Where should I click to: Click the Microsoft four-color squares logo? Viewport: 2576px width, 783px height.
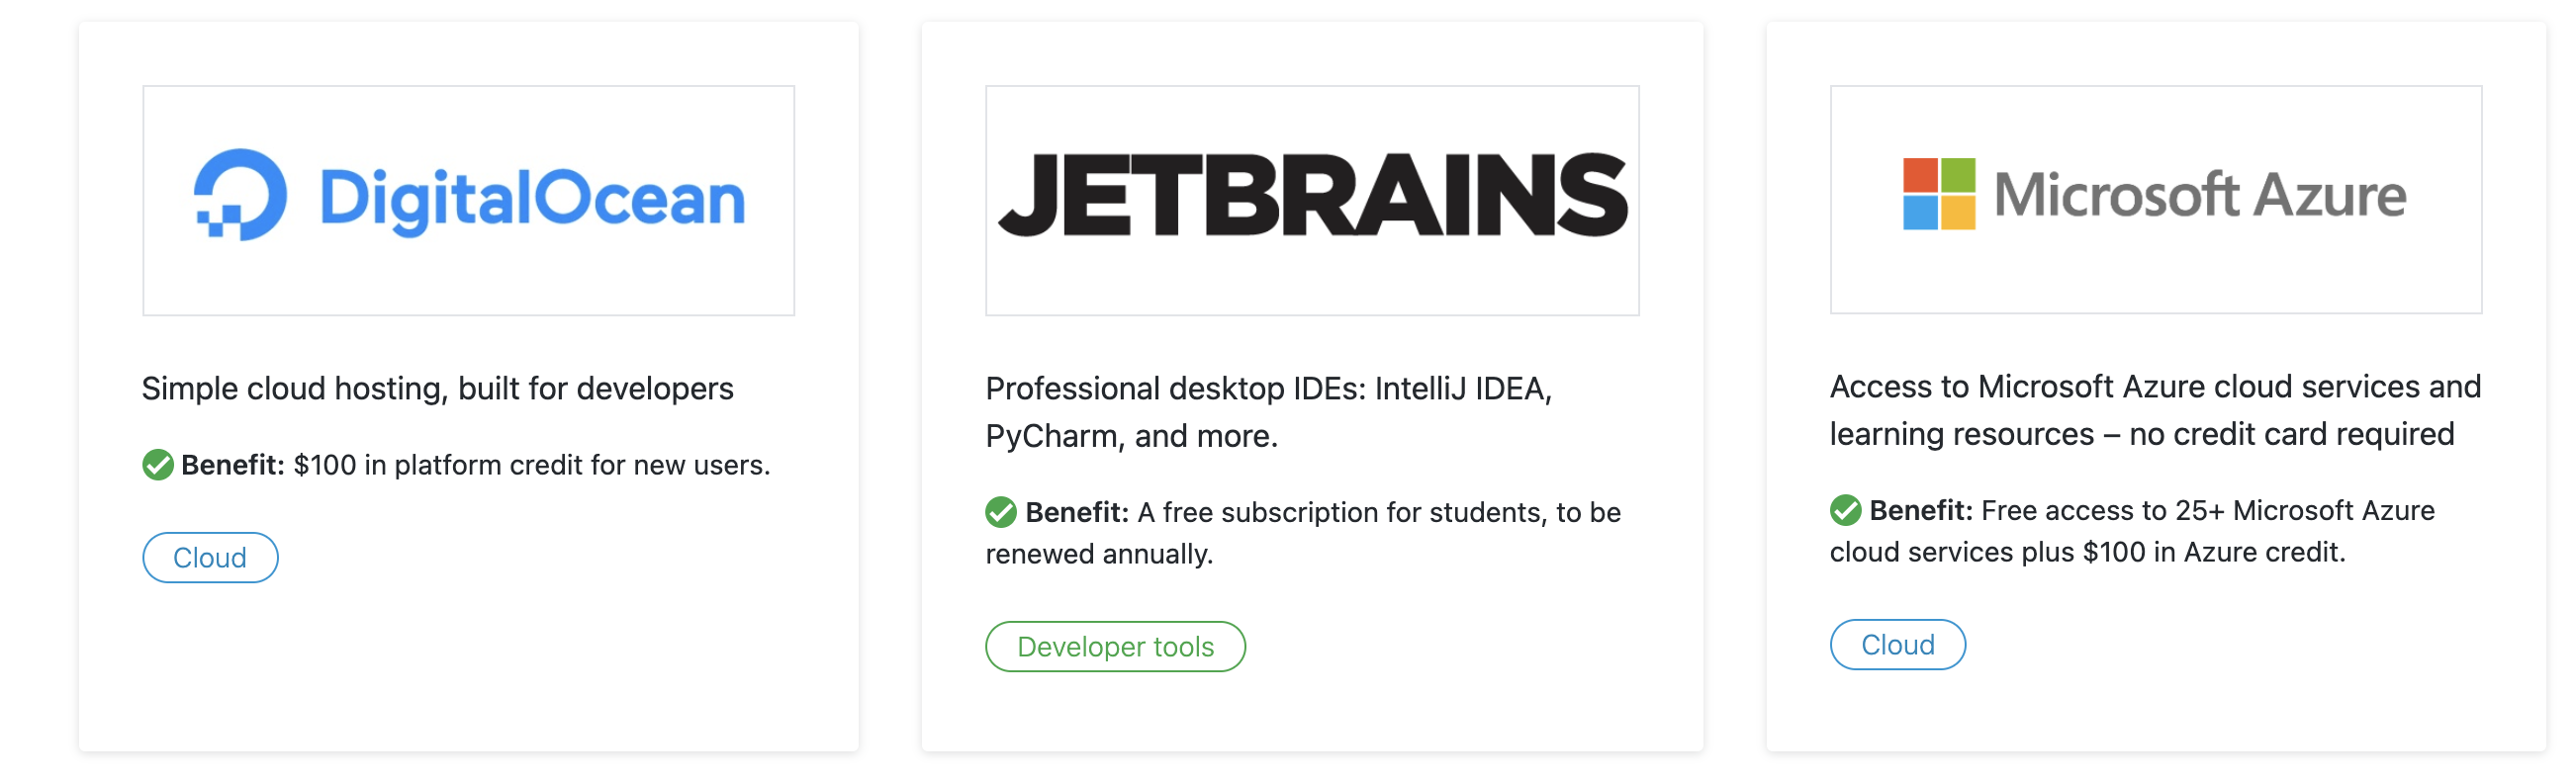pos(1939,194)
